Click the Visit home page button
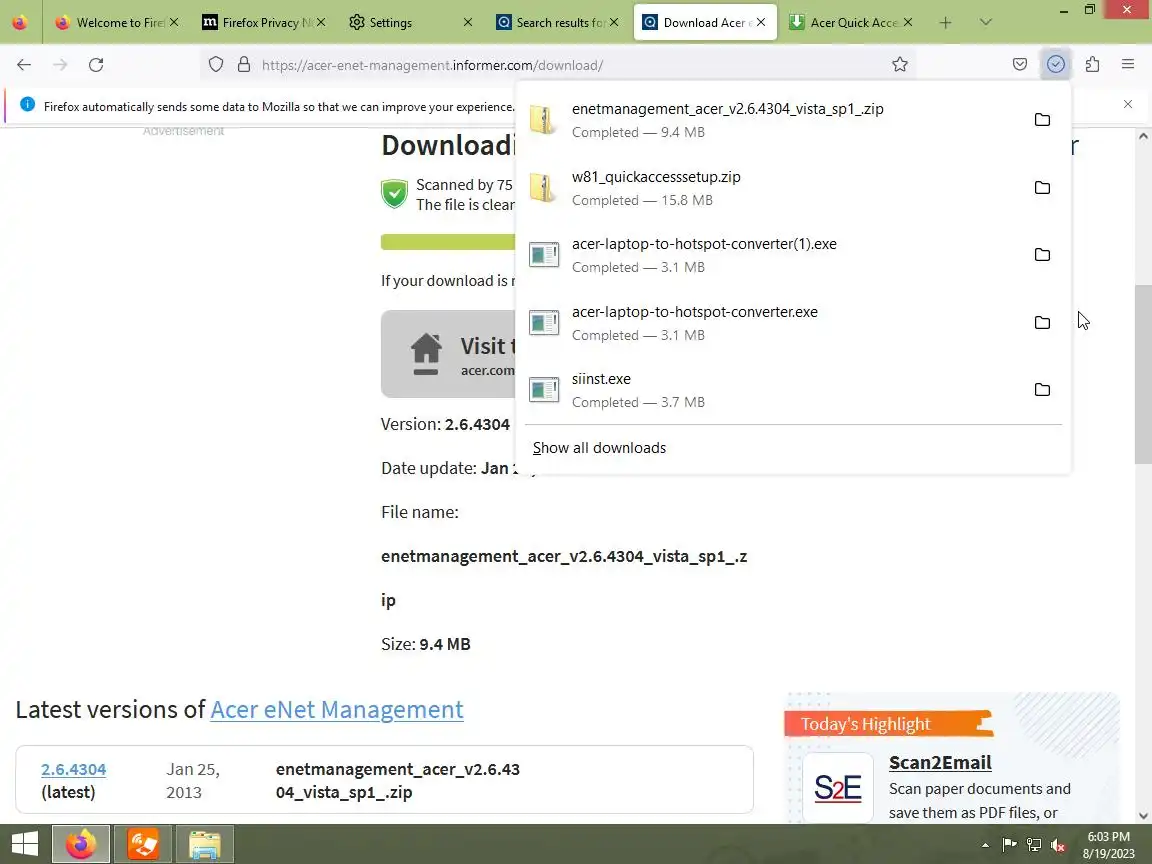This screenshot has height=864, width=1152. [448, 354]
